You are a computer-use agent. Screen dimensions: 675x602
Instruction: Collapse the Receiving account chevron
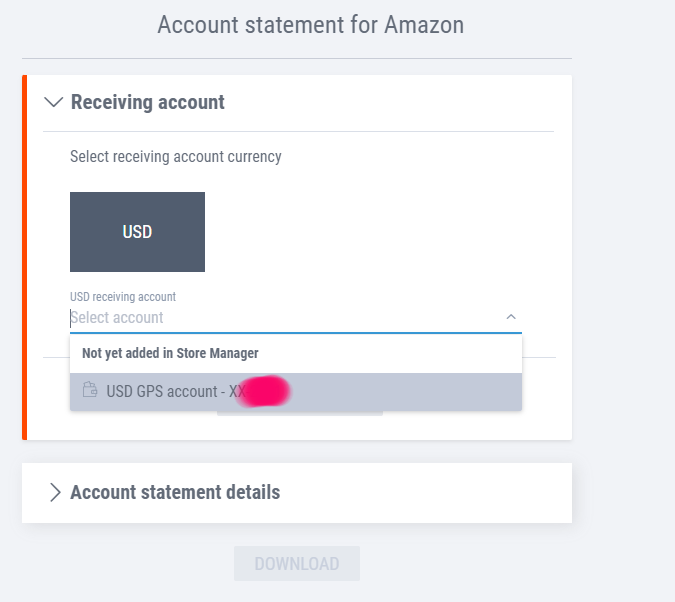pos(54,102)
